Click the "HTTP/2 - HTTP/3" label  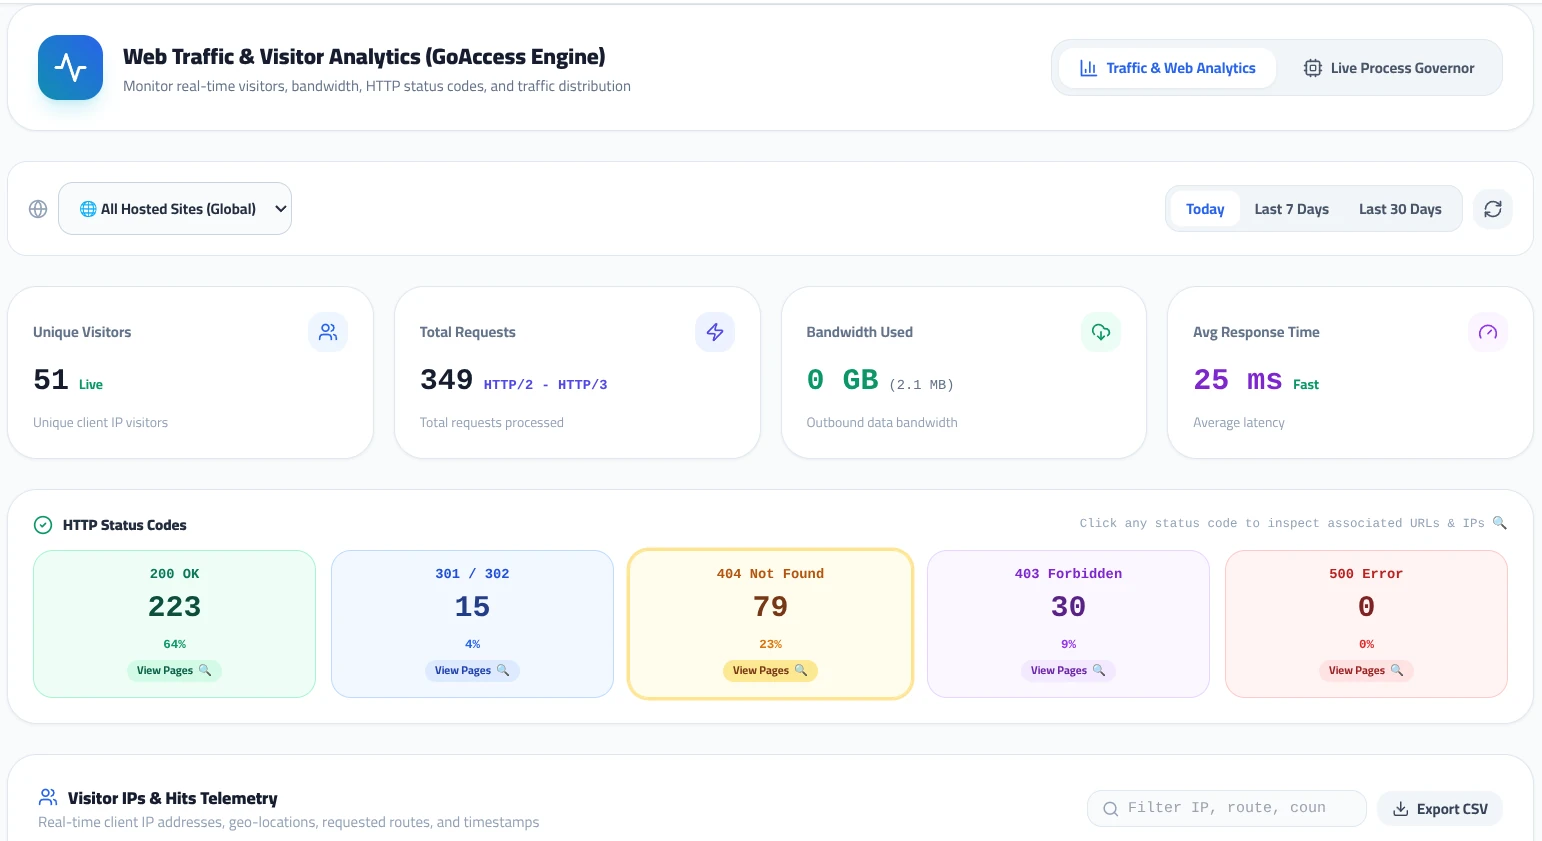(545, 385)
